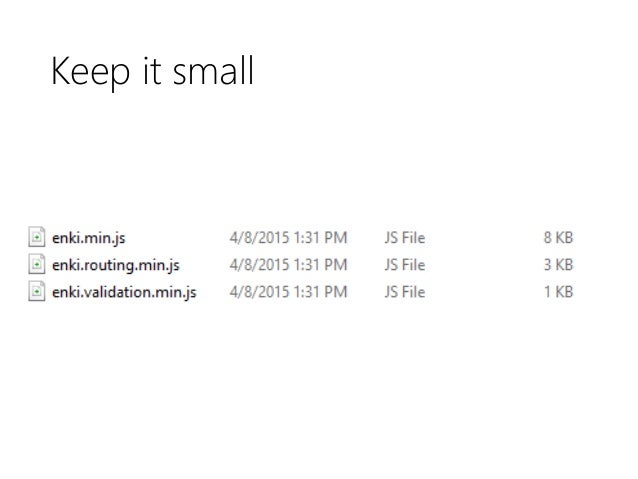The height and width of the screenshot is (479, 638).
Task: Click the word Keep in the title
Action: [x=83, y=71]
